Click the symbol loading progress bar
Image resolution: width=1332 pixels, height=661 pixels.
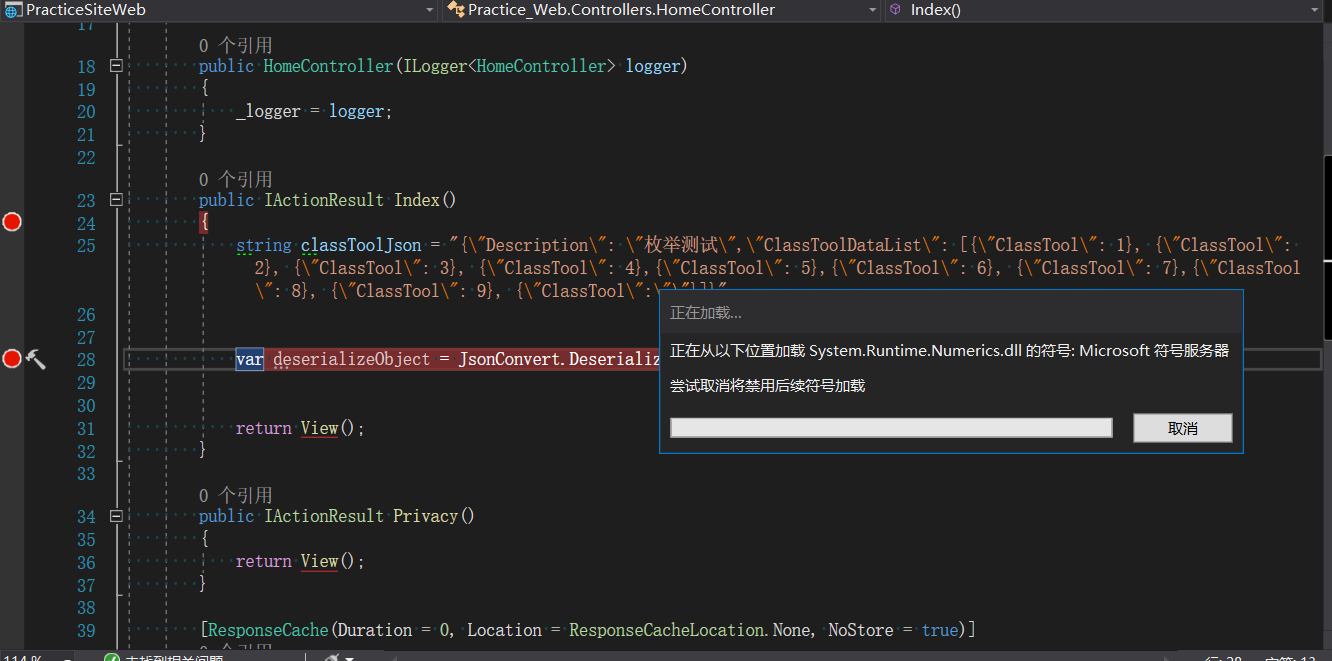tap(890, 427)
